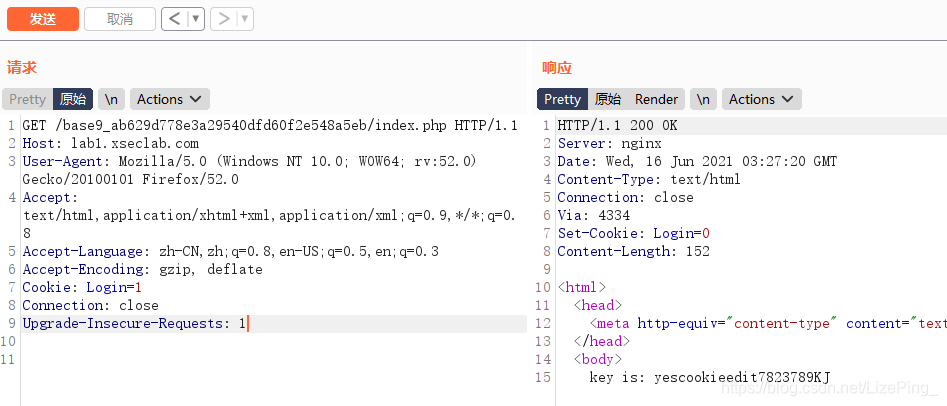Viewport: 947px width, 406px height.
Task: Toggle request \n non-printable characters button
Action: point(111,99)
